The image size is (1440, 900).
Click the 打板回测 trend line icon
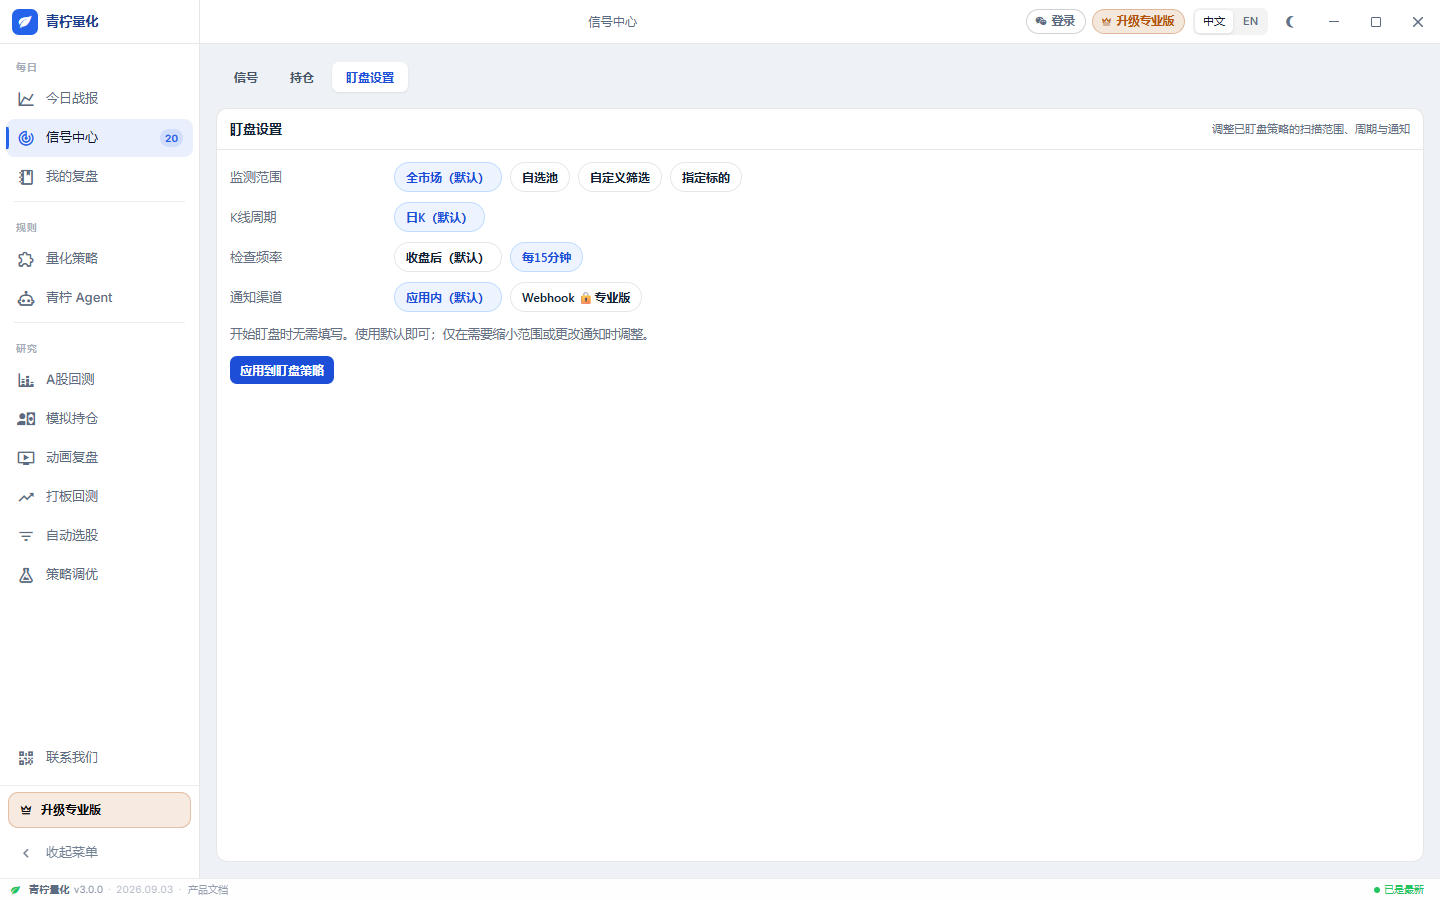pyautogui.click(x=26, y=497)
